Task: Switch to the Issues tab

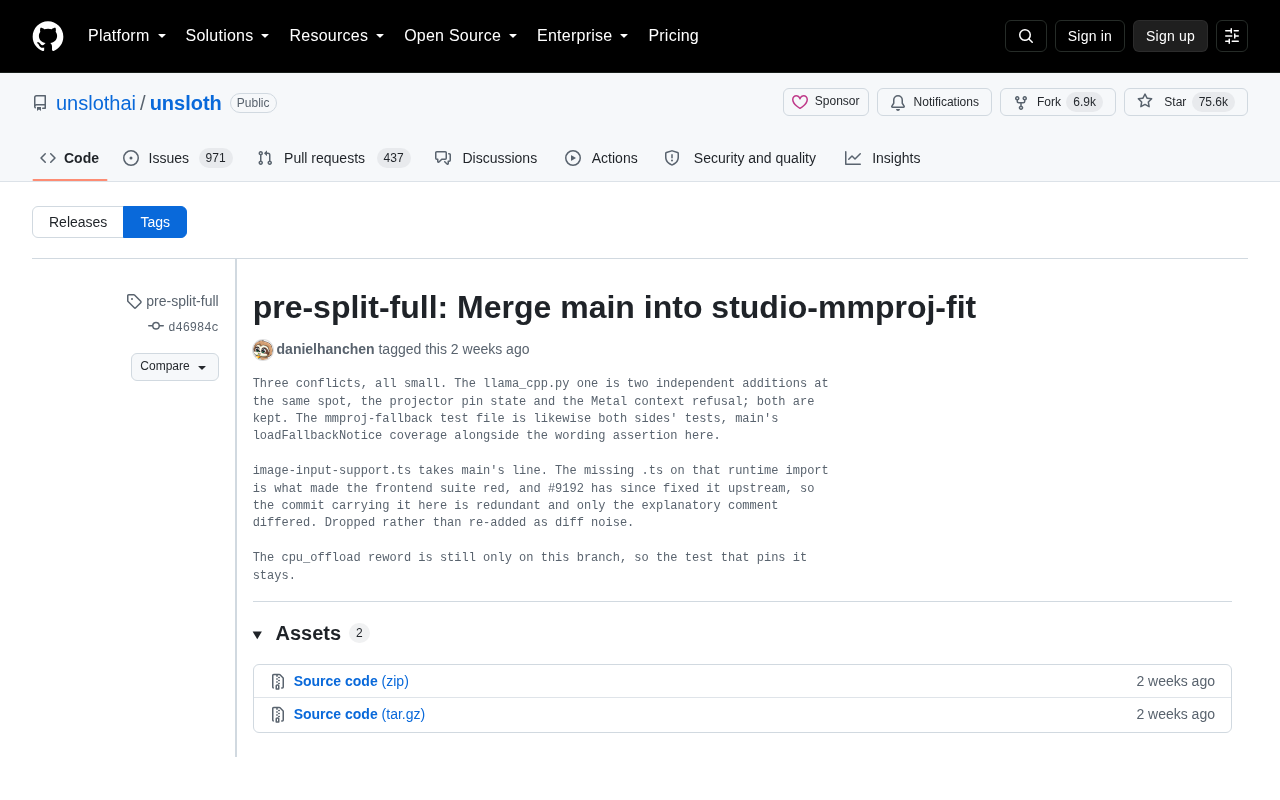Action: click(x=178, y=158)
